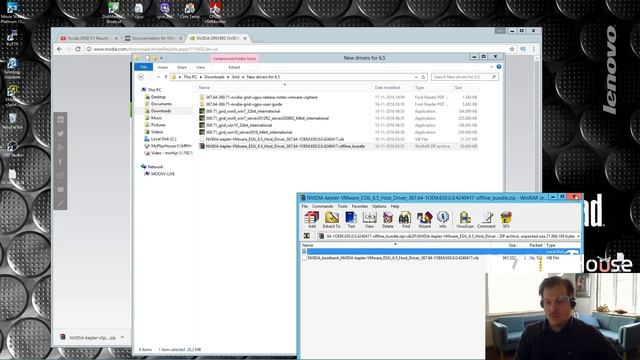
Task: Open Explorer recent locations dropdown arrow
Action: coord(158,77)
